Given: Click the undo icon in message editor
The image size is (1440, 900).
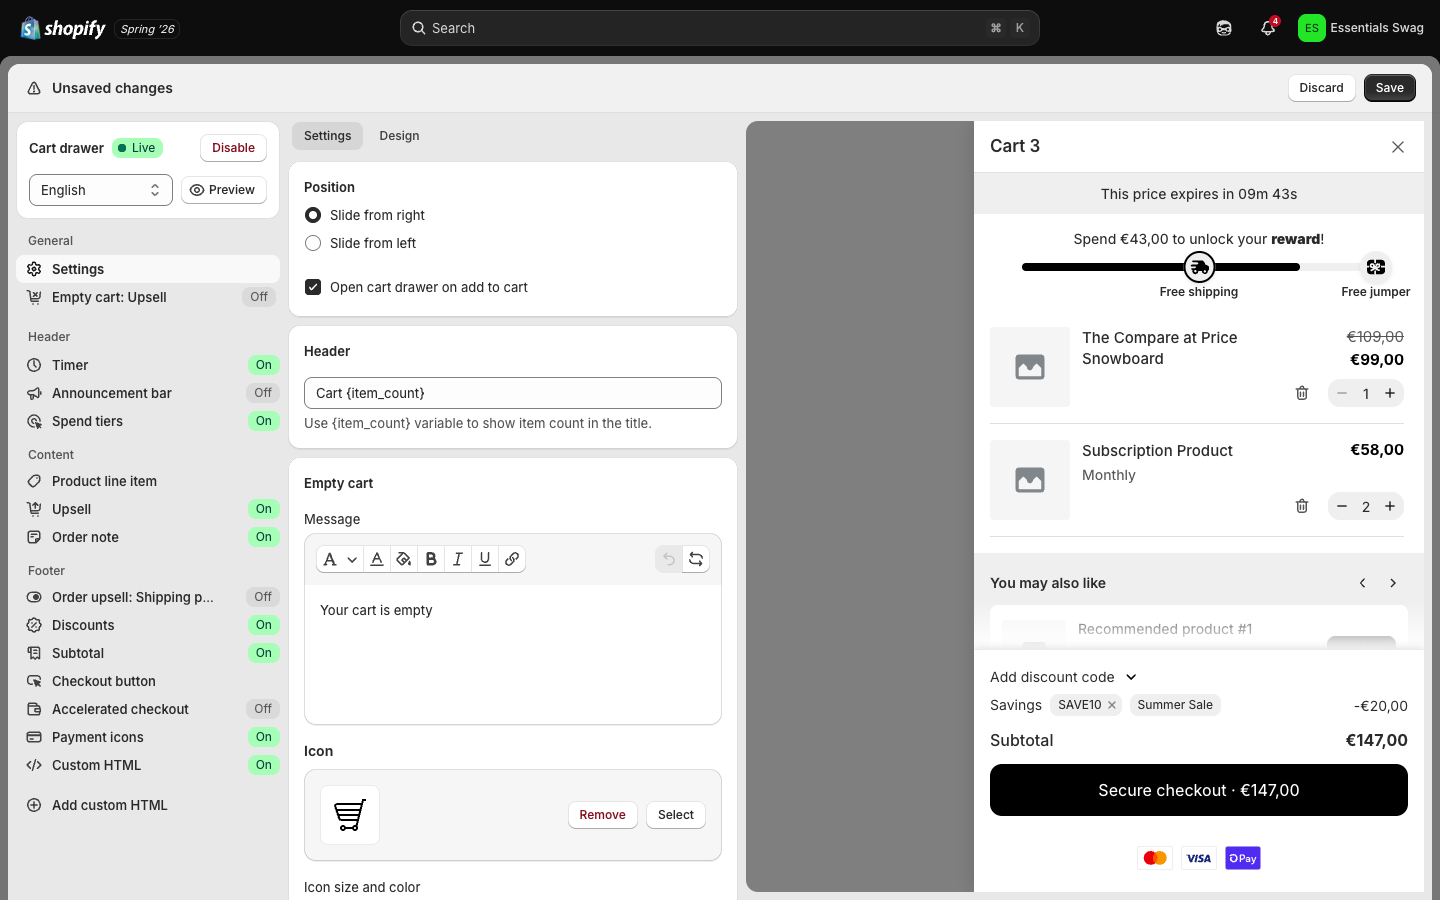Looking at the screenshot, I should click(x=669, y=559).
